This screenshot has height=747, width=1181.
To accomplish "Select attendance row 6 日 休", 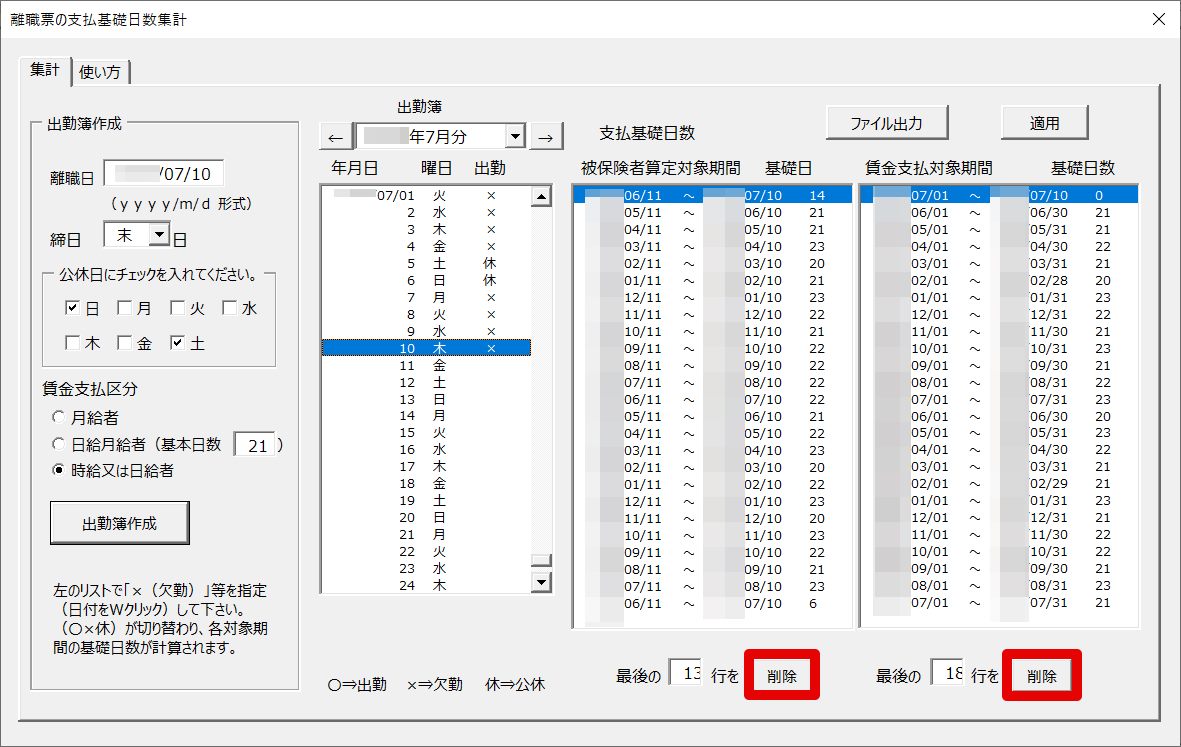I will point(426,281).
